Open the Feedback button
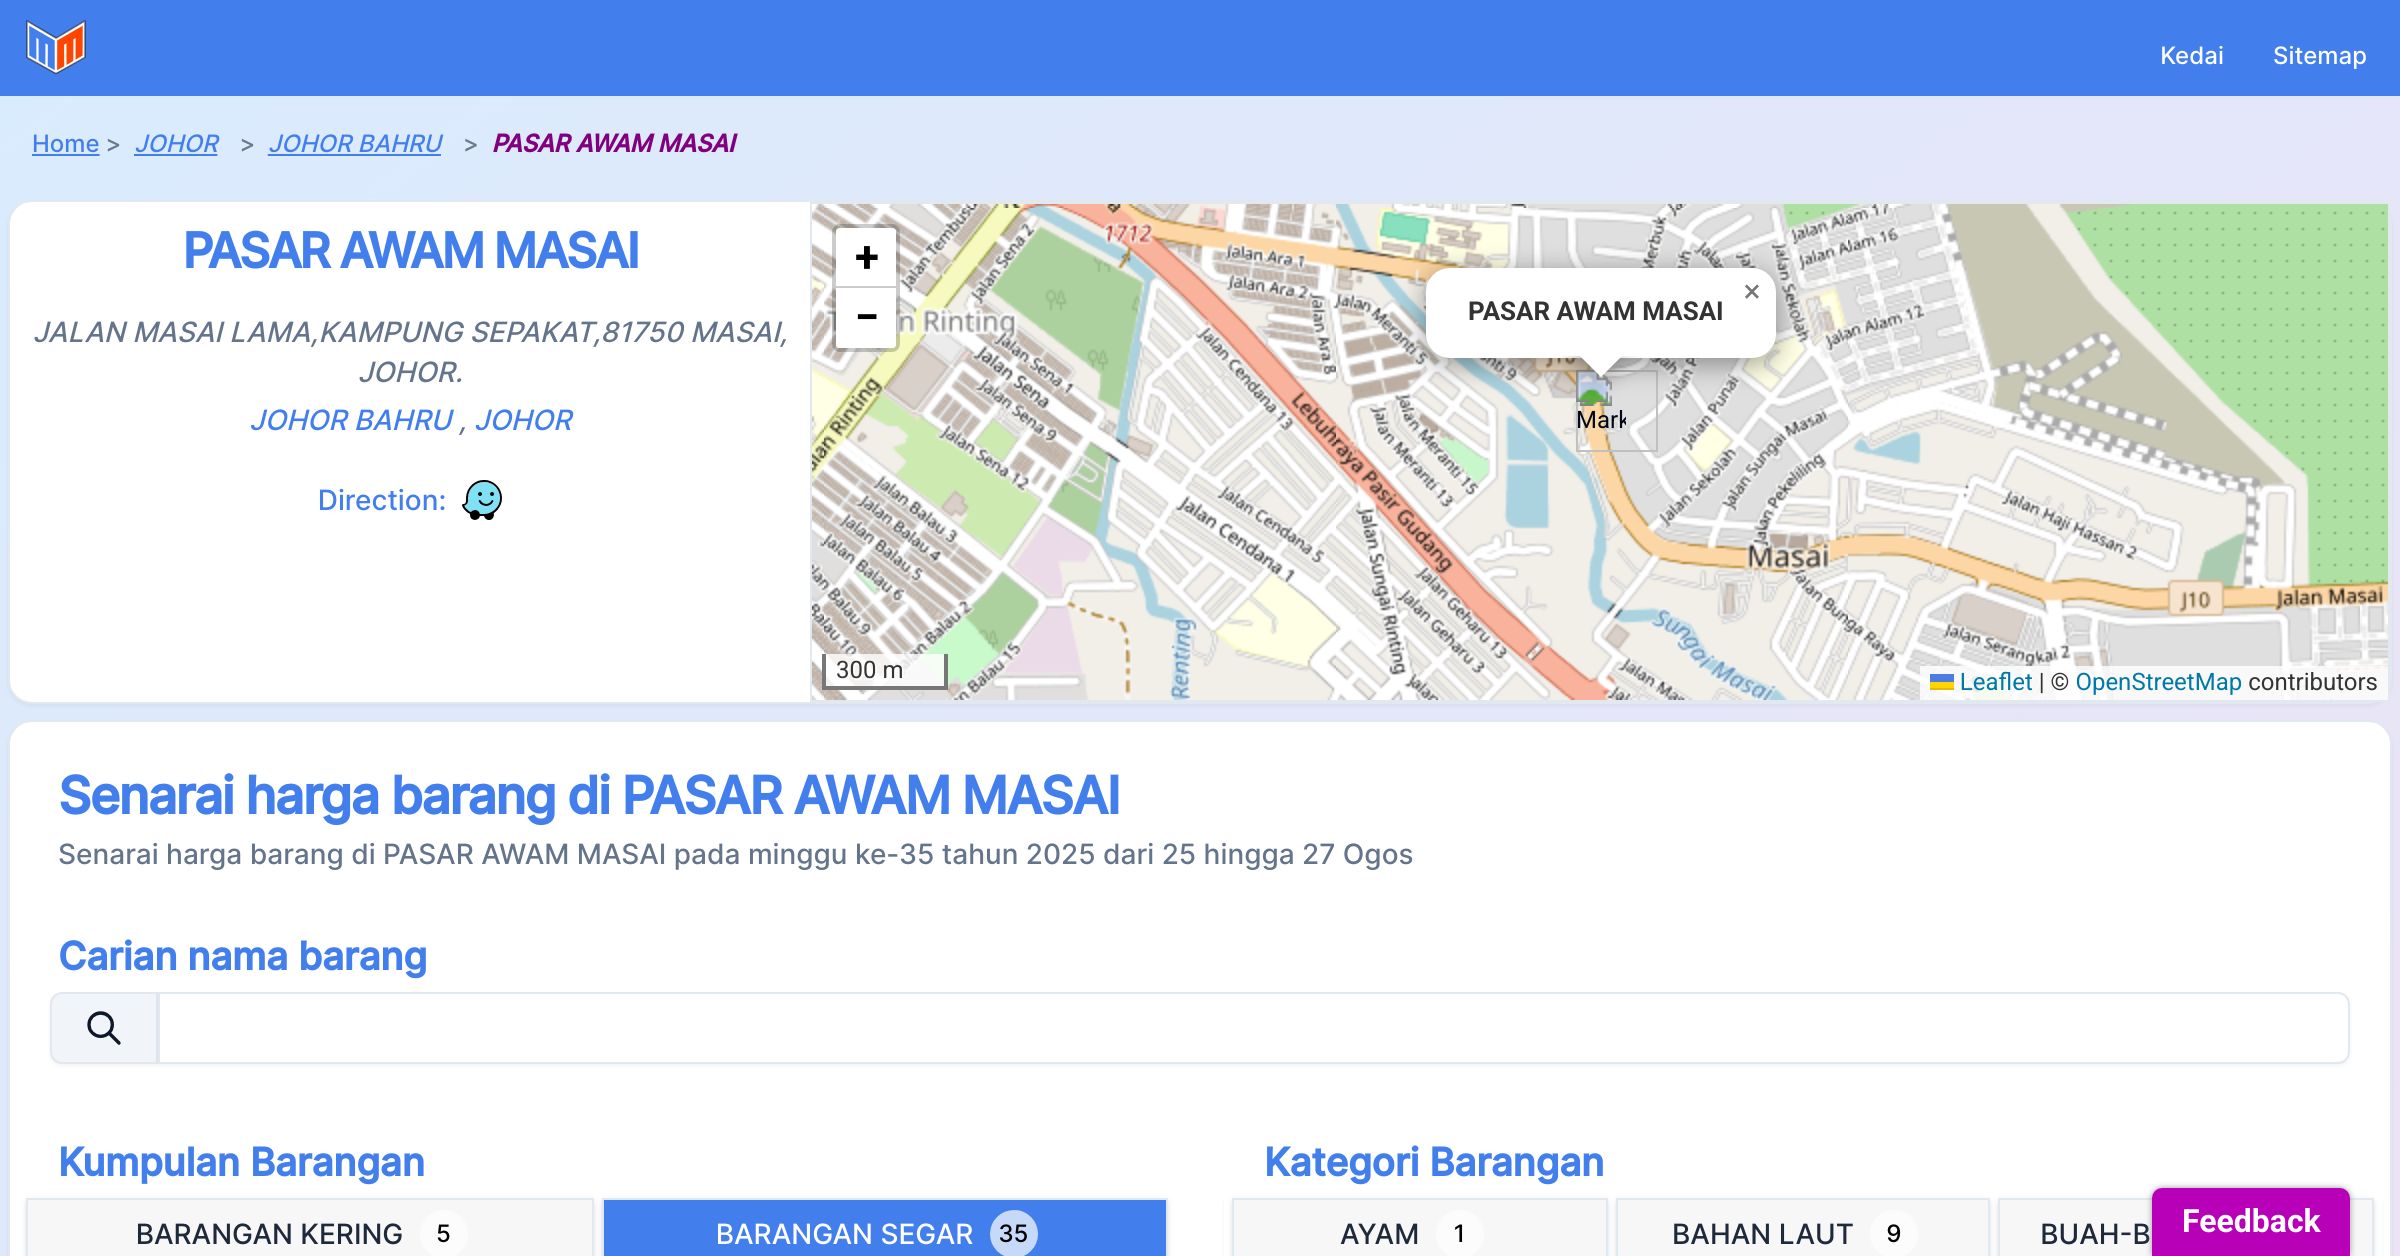The width and height of the screenshot is (2400, 1256). [x=2250, y=1221]
